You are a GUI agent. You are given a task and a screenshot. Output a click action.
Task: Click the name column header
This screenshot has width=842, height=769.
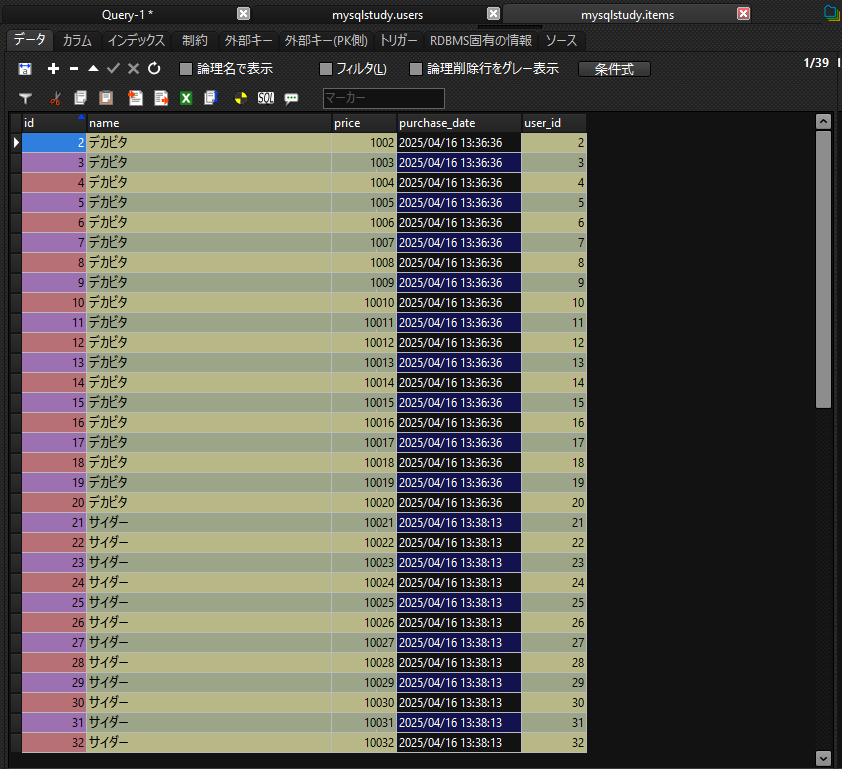click(x=209, y=123)
